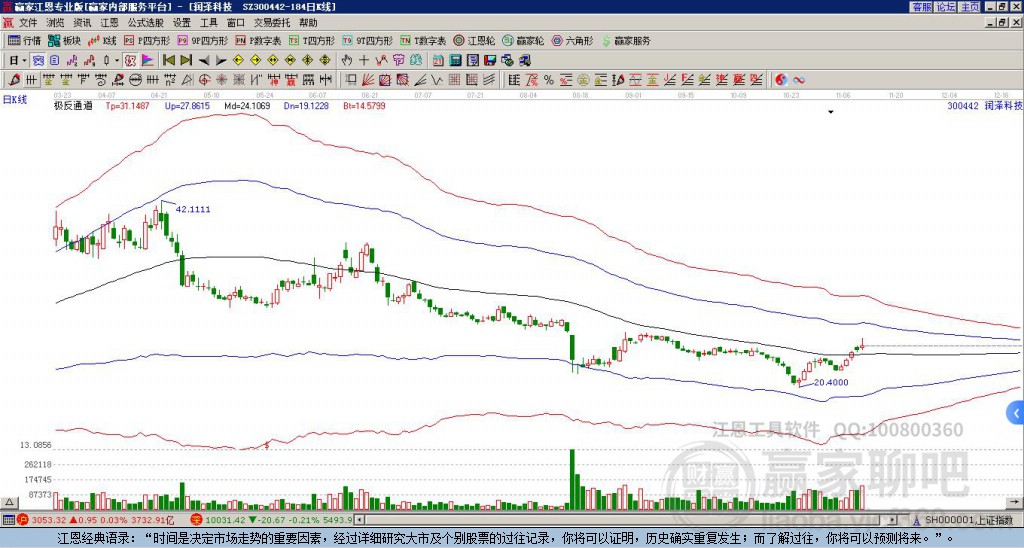Open the 六角形 hexagon tool
The image size is (1024, 548).
coord(572,40)
